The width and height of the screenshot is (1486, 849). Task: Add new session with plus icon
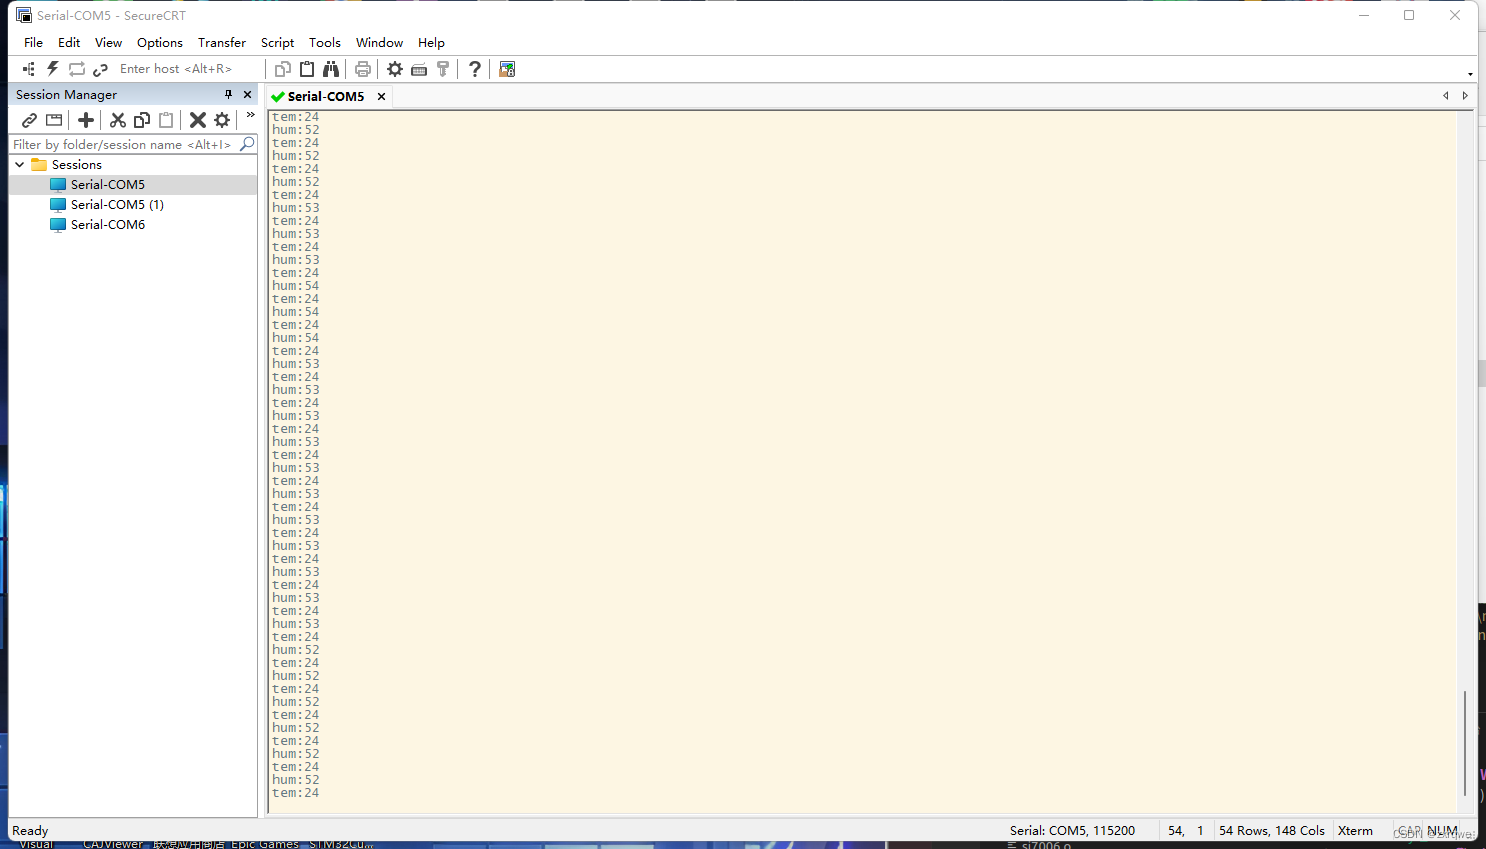pos(86,120)
